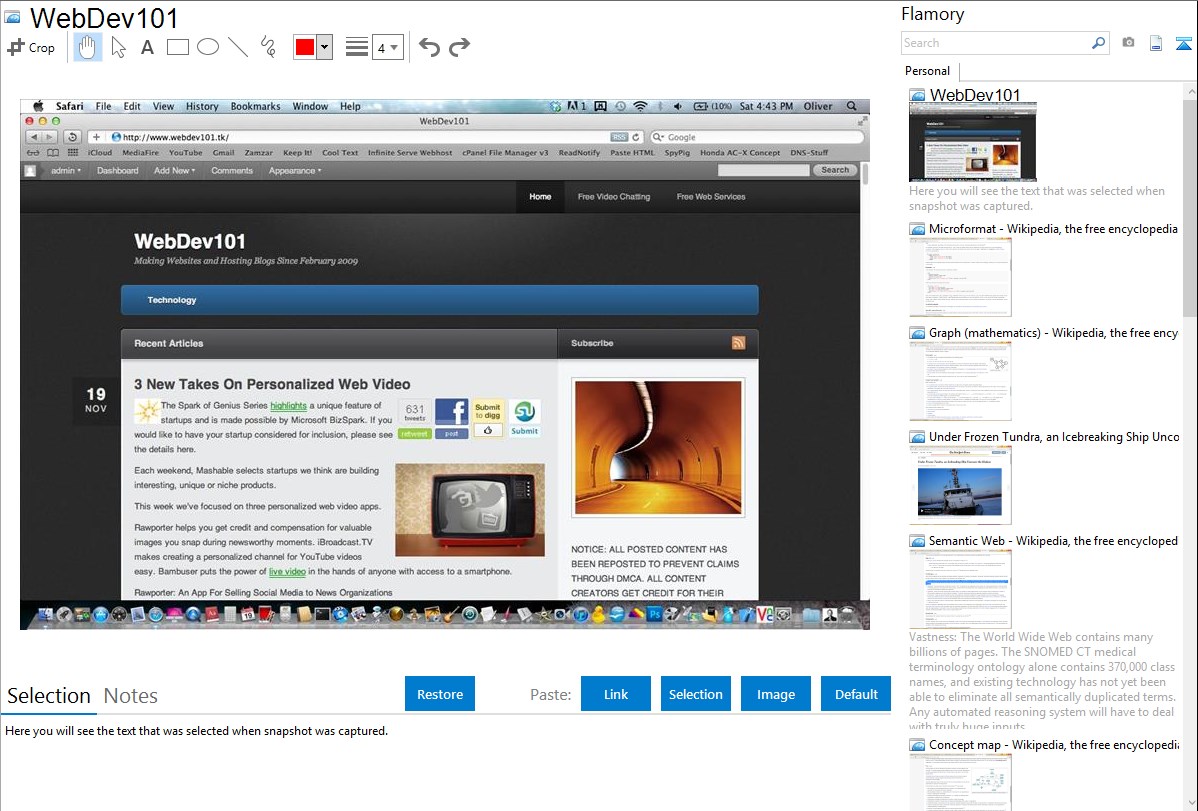1198x811 pixels.
Task: Choose the straight line tool
Action: coord(238,47)
